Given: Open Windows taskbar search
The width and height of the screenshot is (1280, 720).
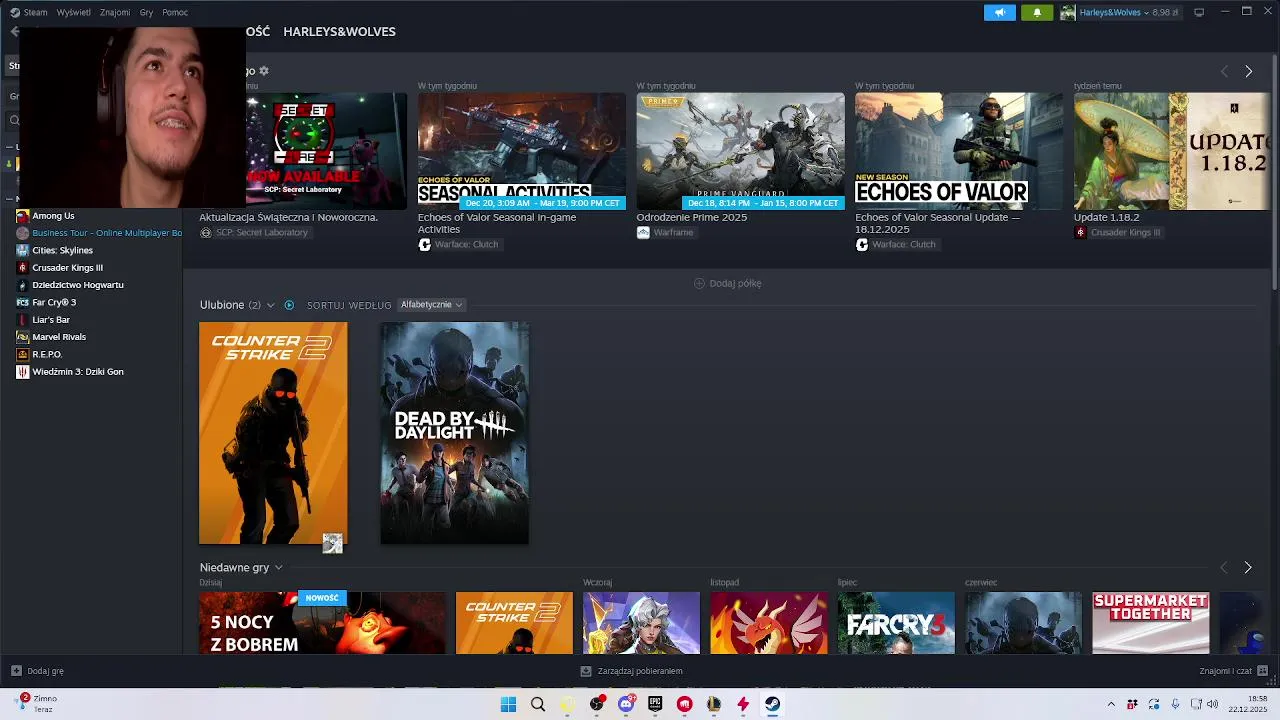Looking at the screenshot, I should coord(538,704).
